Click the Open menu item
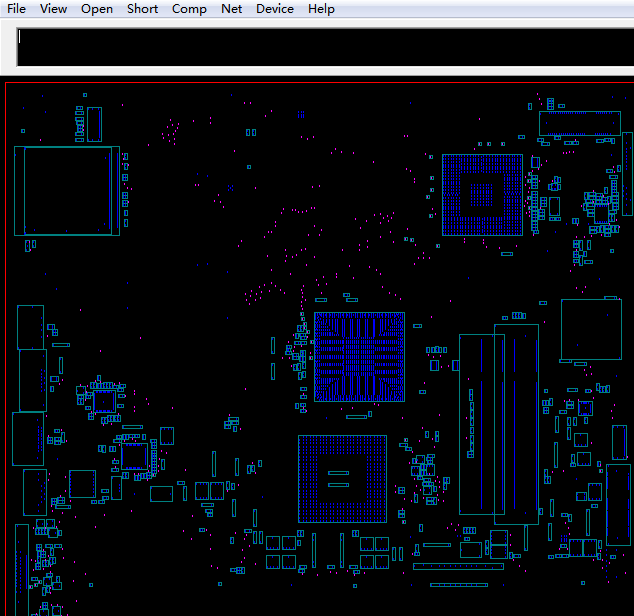 pos(97,8)
